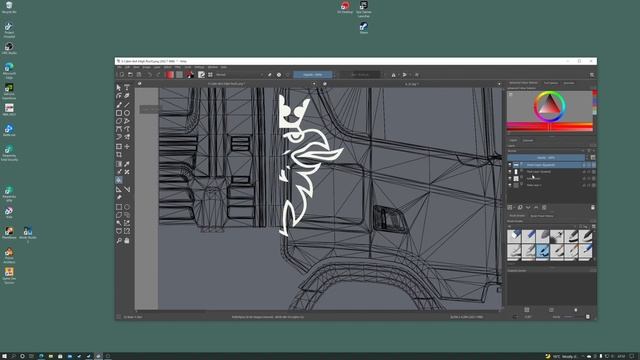
Task: Select the Shape selection arrow tool
Action: [119, 87]
